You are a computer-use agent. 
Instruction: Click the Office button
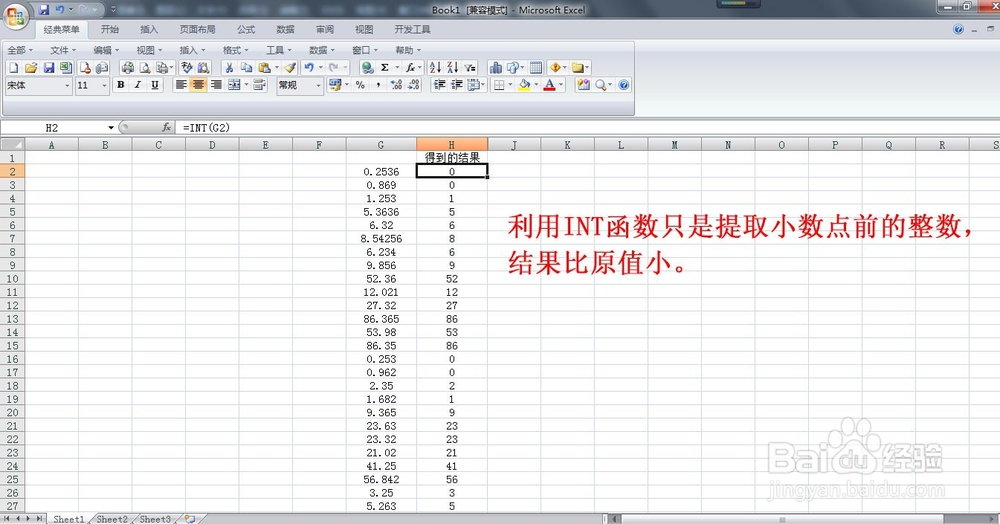pos(15,16)
